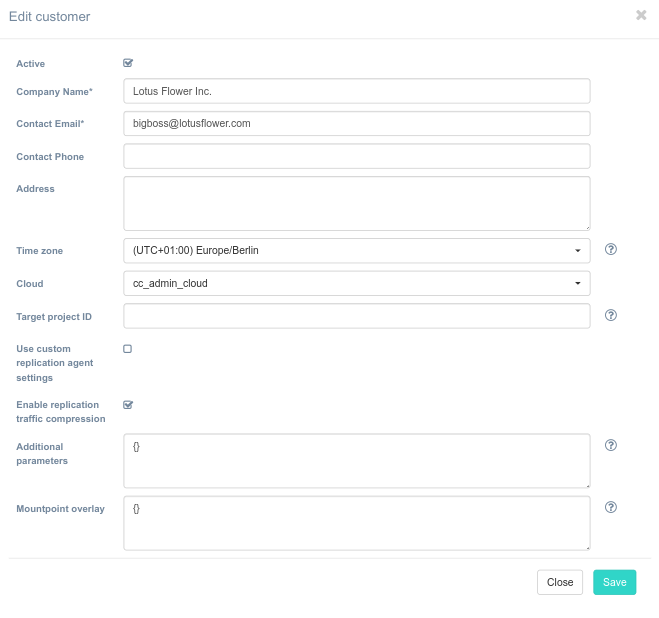Click in the Mountpoint overlay text area
This screenshot has width=659, height=618.
click(356, 523)
